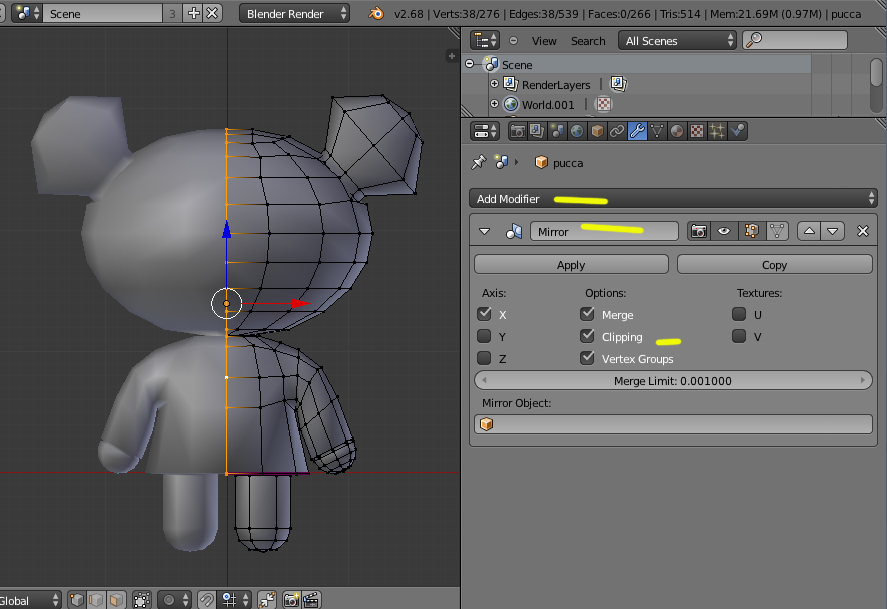Screen dimensions: 887x609
Task: Toggle Mirror modifier viewport visibility eye
Action: (x=723, y=231)
